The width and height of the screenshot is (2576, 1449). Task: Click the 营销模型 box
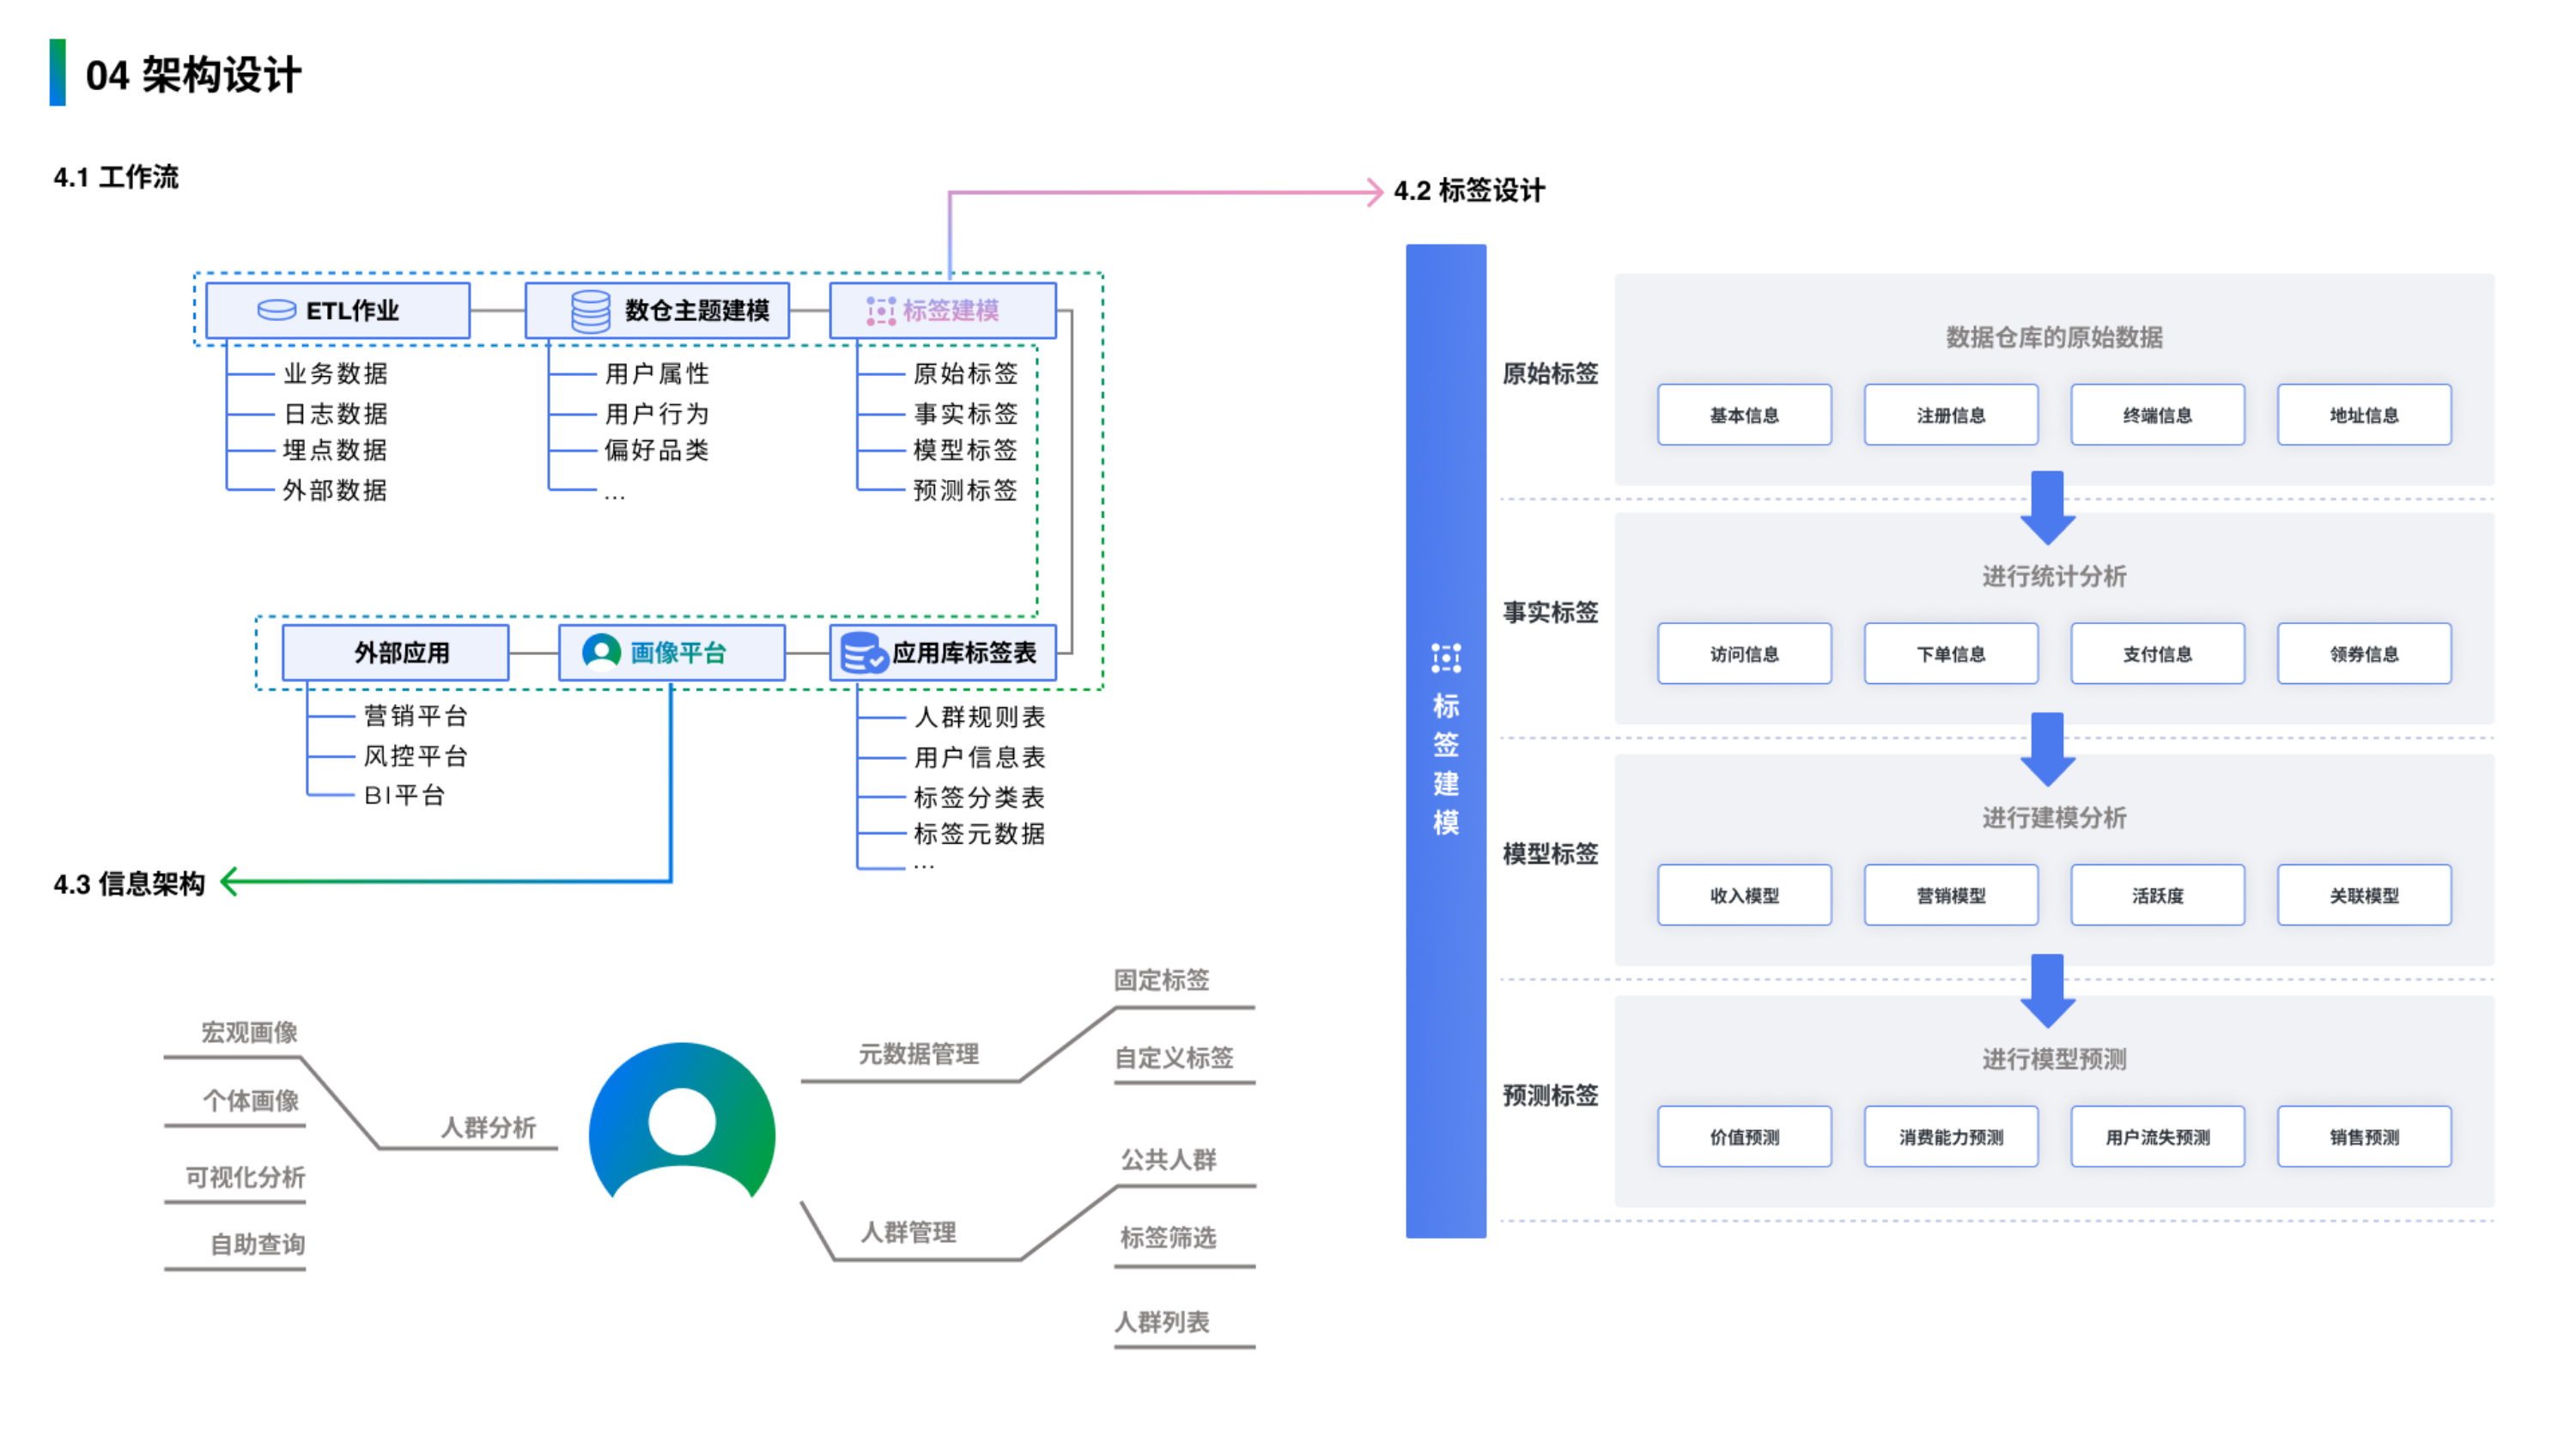tap(1950, 895)
